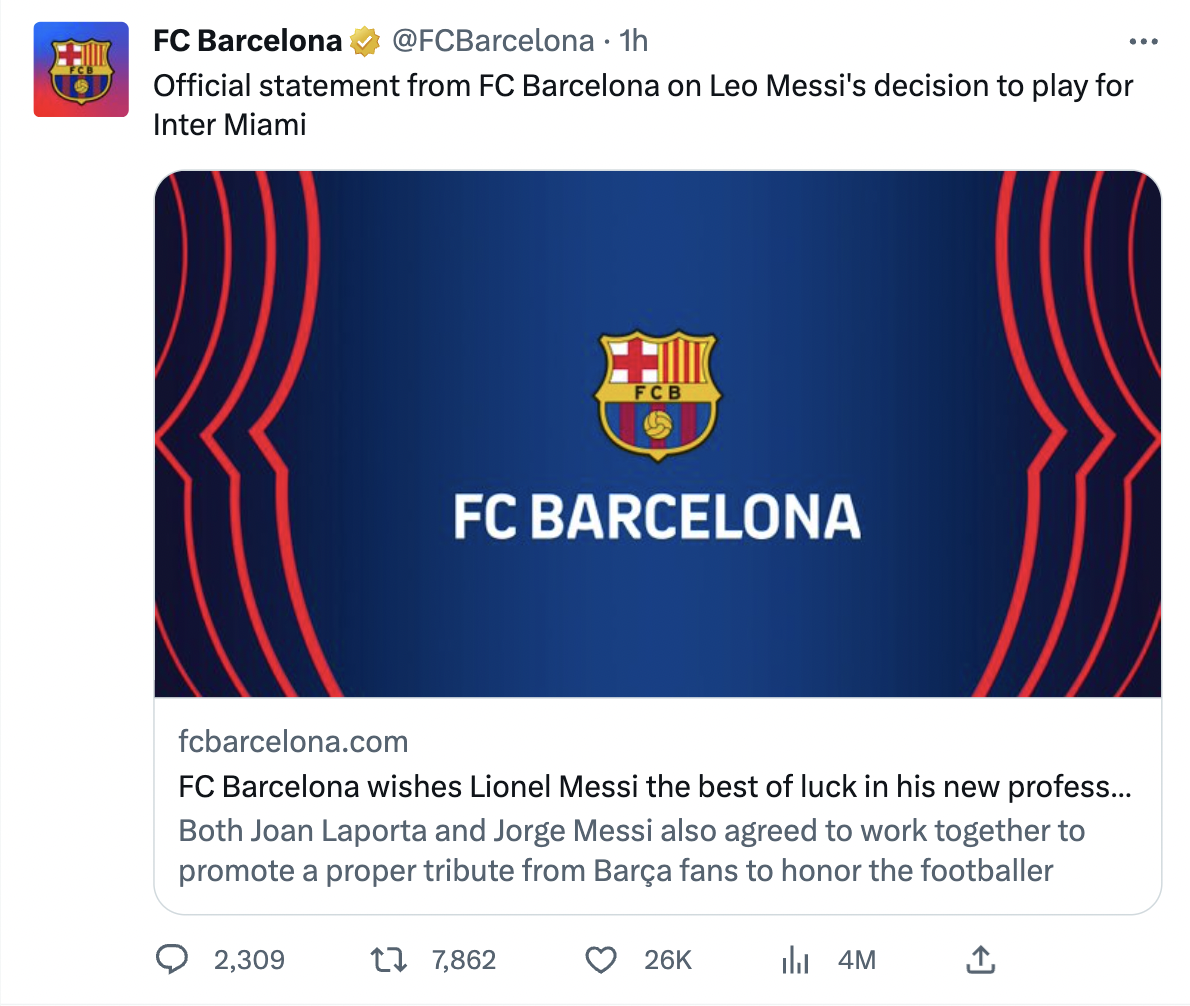Click the 26K likes count
Viewport: 1190px width, 1006px height.
pyautogui.click(x=668, y=960)
